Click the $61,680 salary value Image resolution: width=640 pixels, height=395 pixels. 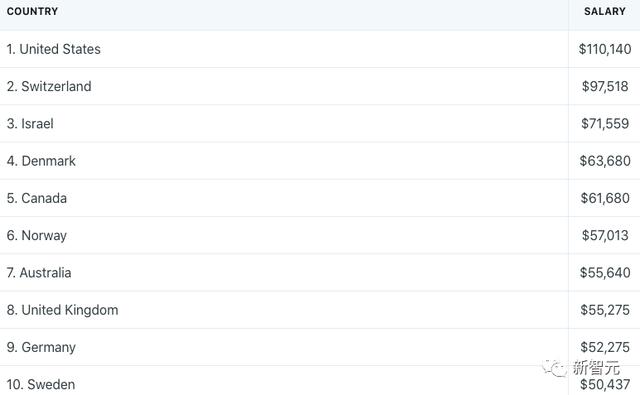(x=605, y=198)
